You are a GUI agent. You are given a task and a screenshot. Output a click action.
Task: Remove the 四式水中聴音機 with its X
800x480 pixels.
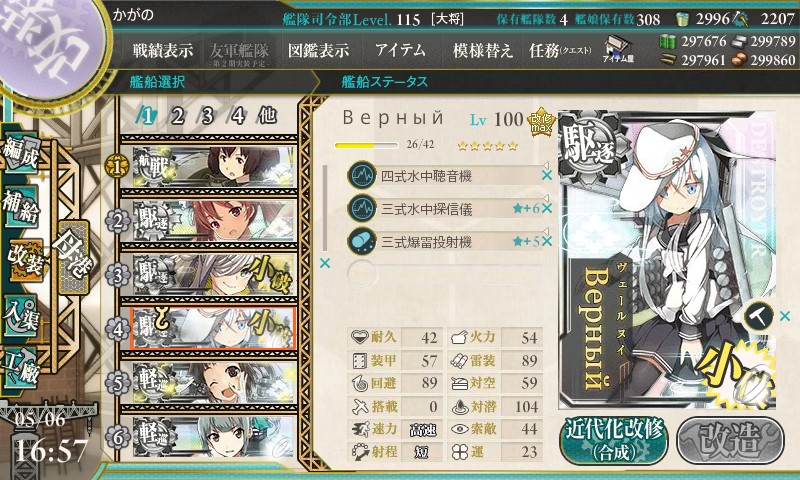(547, 175)
